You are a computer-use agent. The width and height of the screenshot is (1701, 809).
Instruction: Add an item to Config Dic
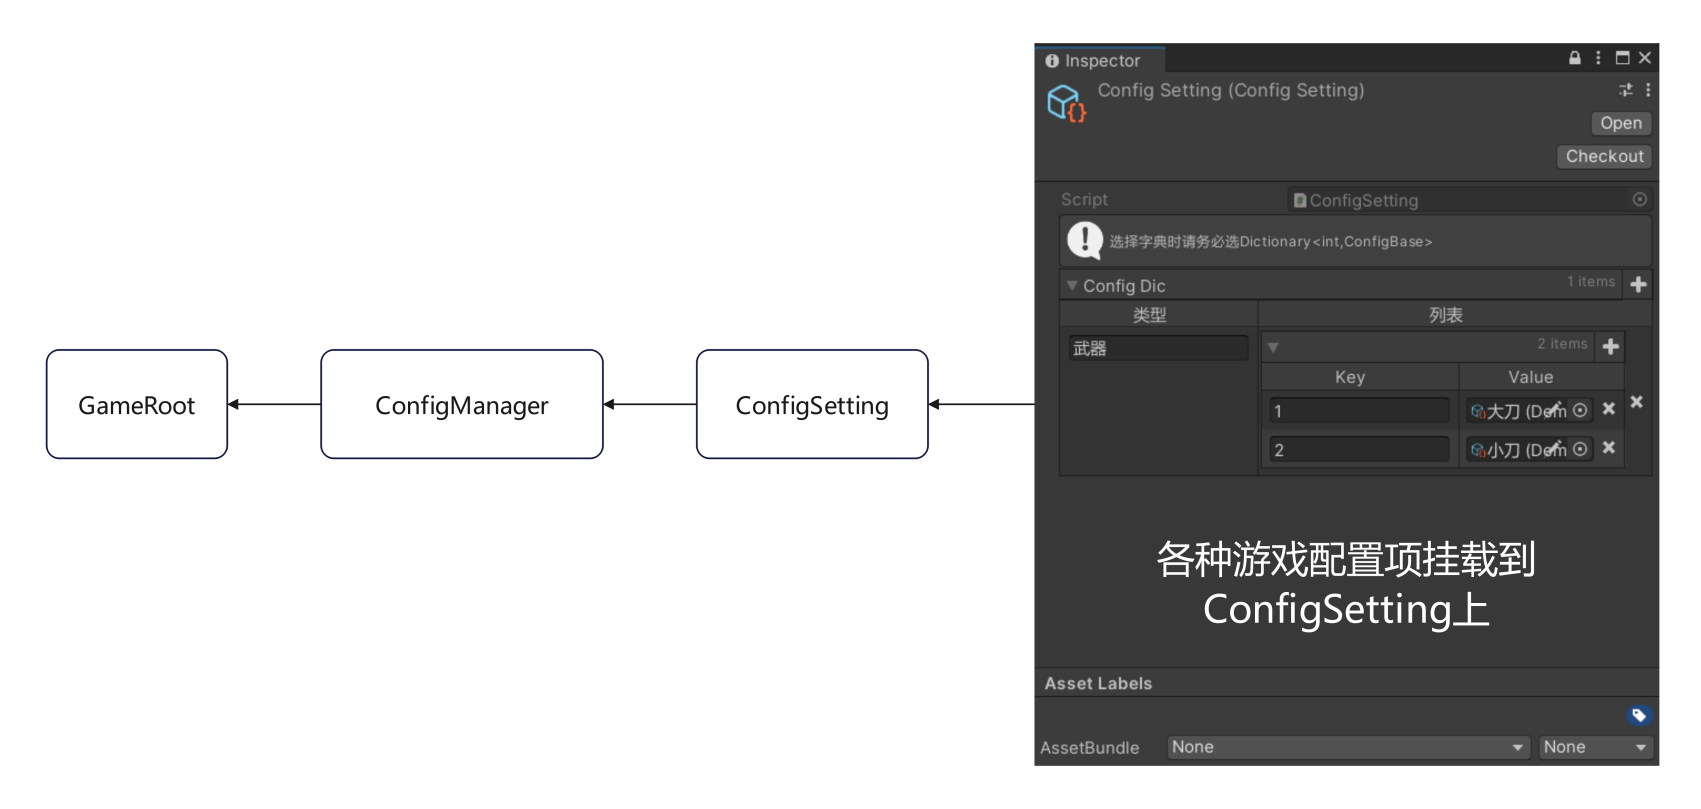coord(1638,285)
